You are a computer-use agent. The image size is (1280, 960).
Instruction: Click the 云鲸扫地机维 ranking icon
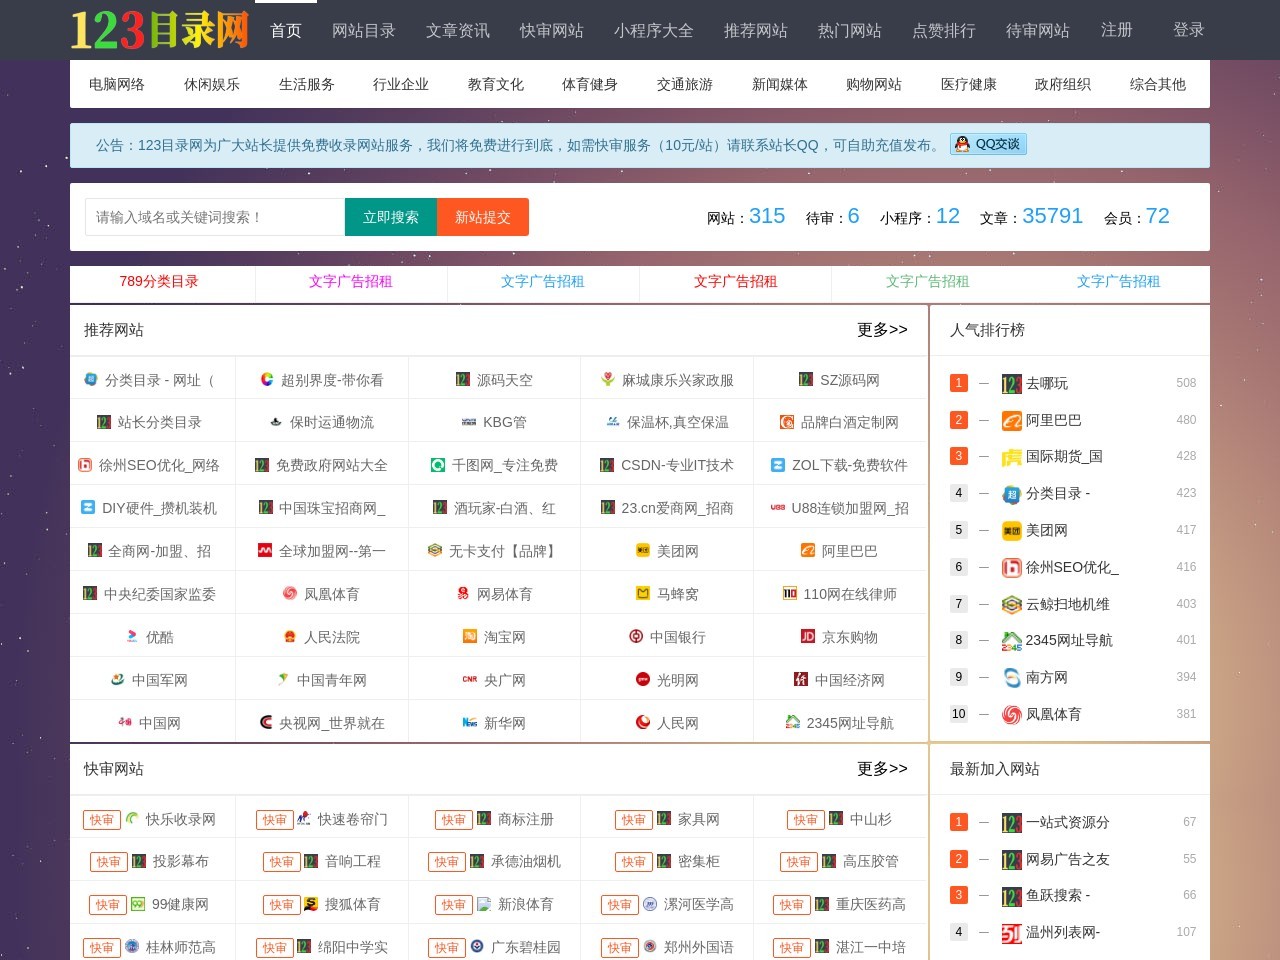pos(1011,605)
